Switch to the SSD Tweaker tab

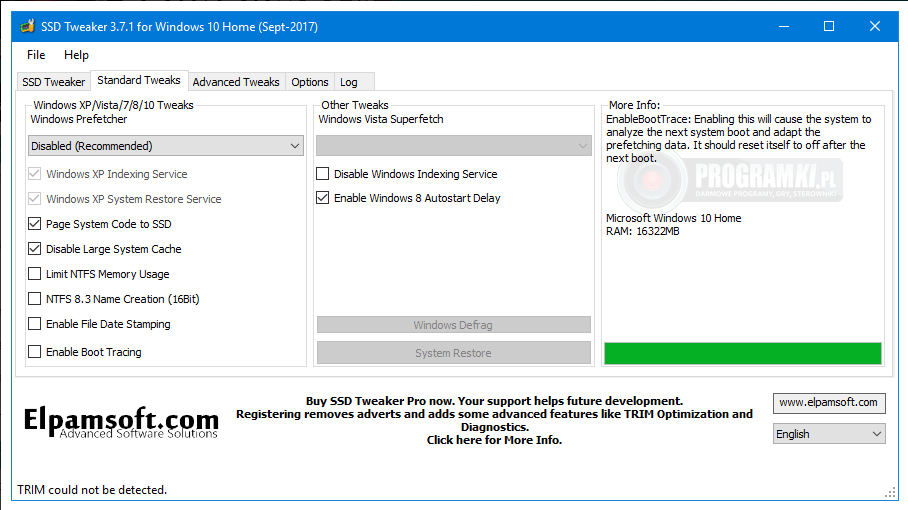(53, 82)
